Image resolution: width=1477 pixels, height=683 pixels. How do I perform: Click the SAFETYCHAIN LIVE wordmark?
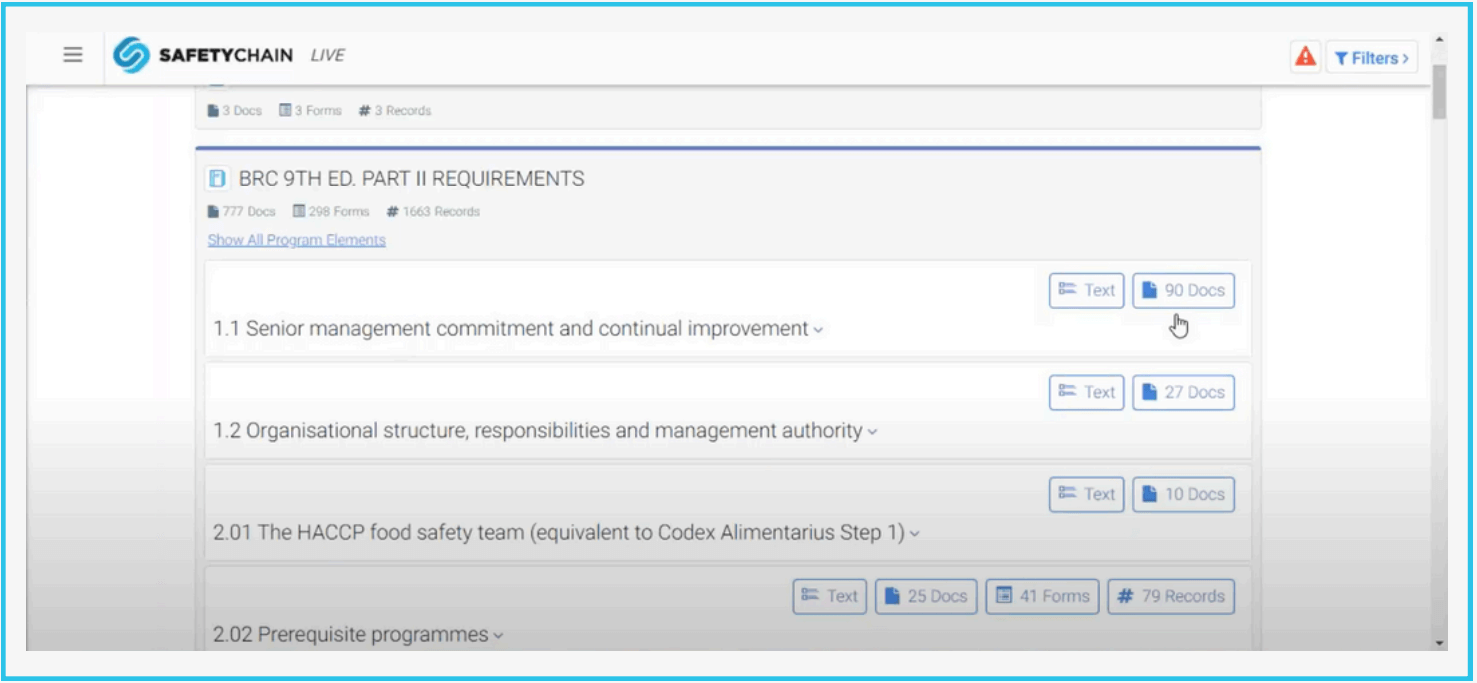tap(252, 55)
